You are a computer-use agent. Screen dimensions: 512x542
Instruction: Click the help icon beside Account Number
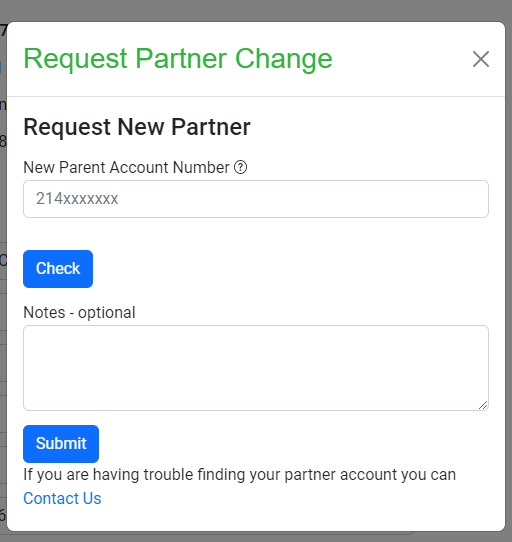[x=240, y=167]
